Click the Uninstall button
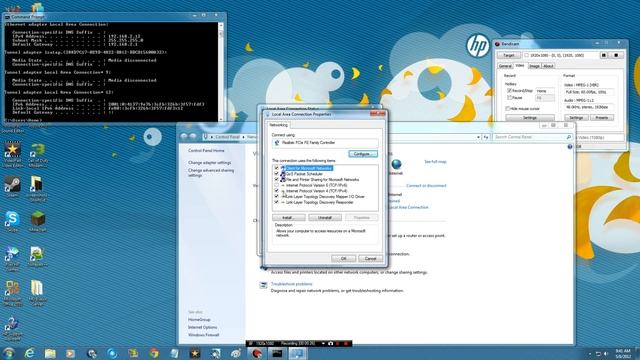Screen dimensions: 640x360 [325, 218]
